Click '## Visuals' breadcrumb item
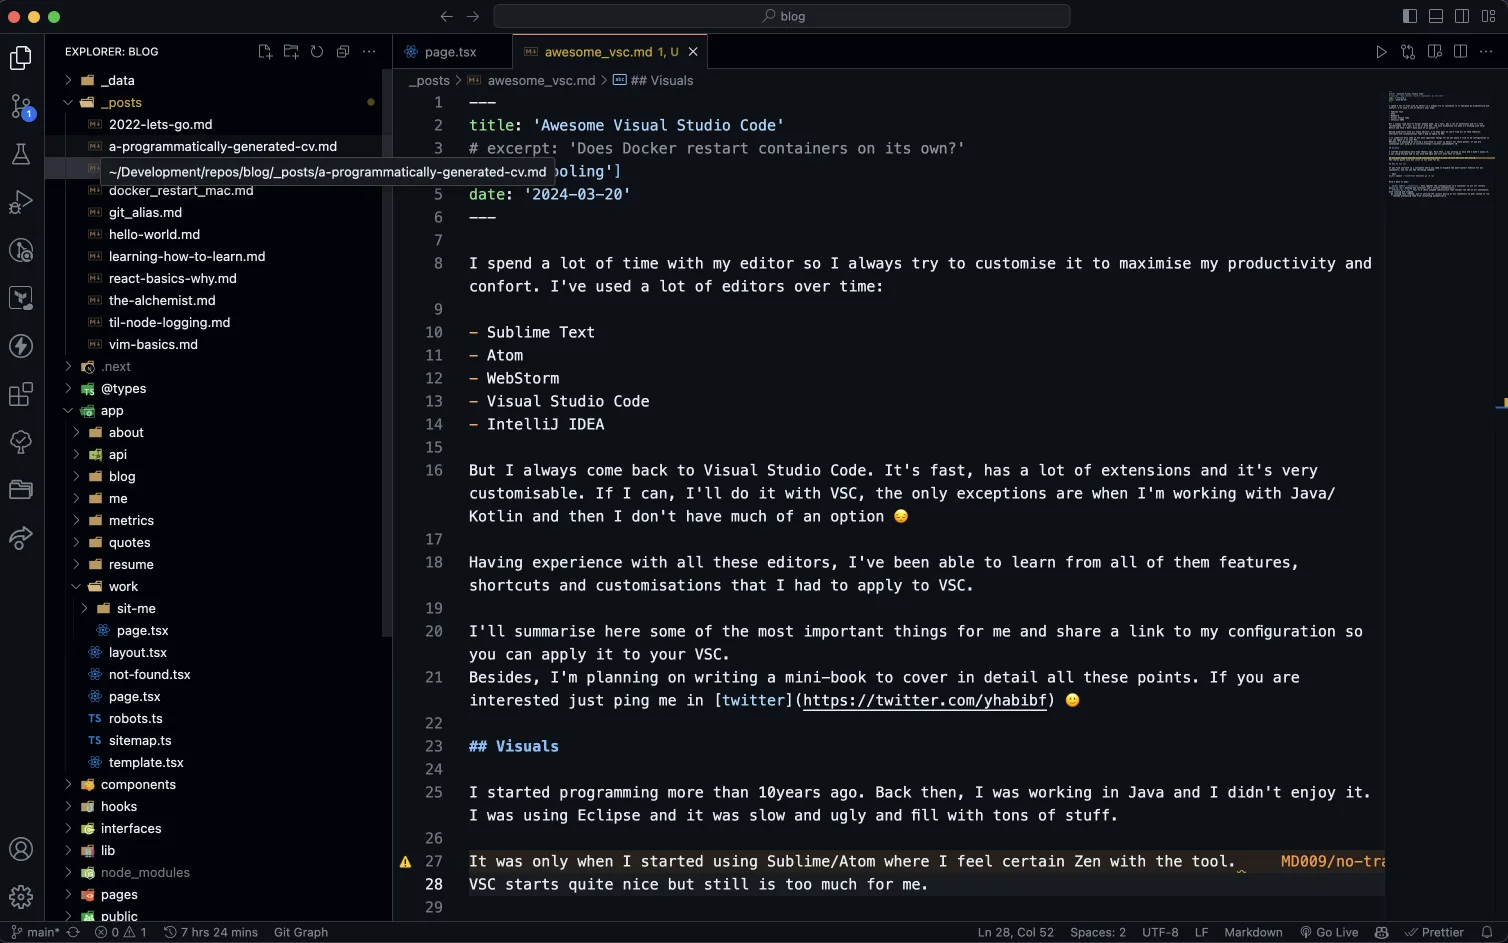The height and width of the screenshot is (943, 1508). [x=653, y=80]
